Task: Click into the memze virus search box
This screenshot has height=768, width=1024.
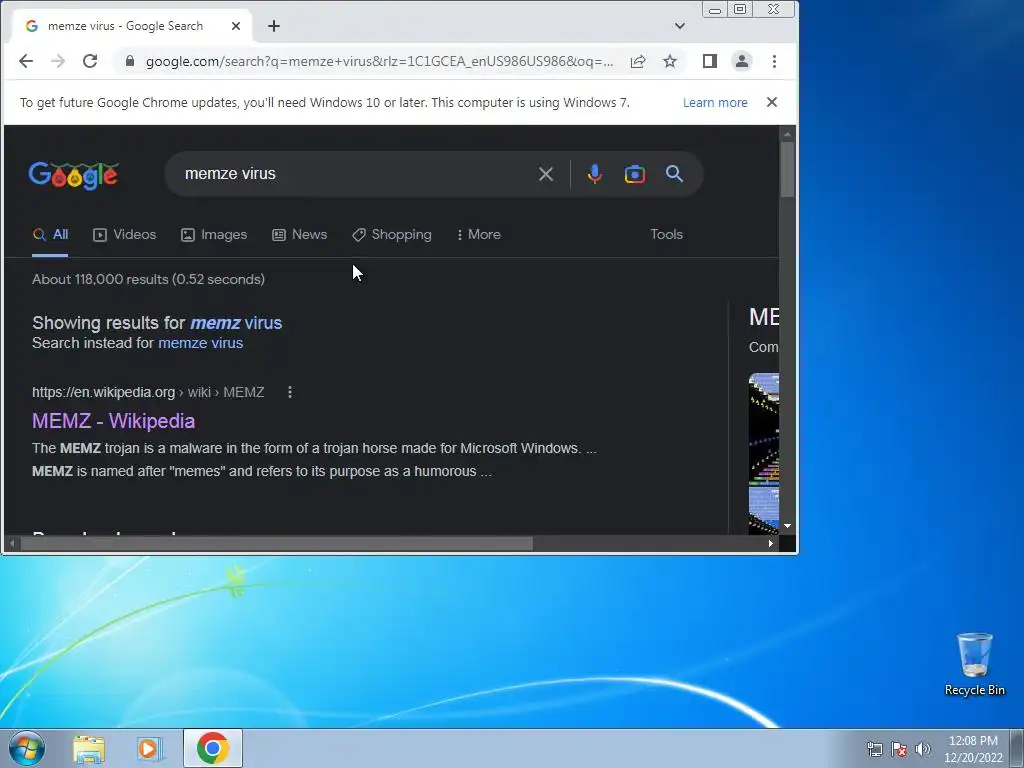Action: 353,174
